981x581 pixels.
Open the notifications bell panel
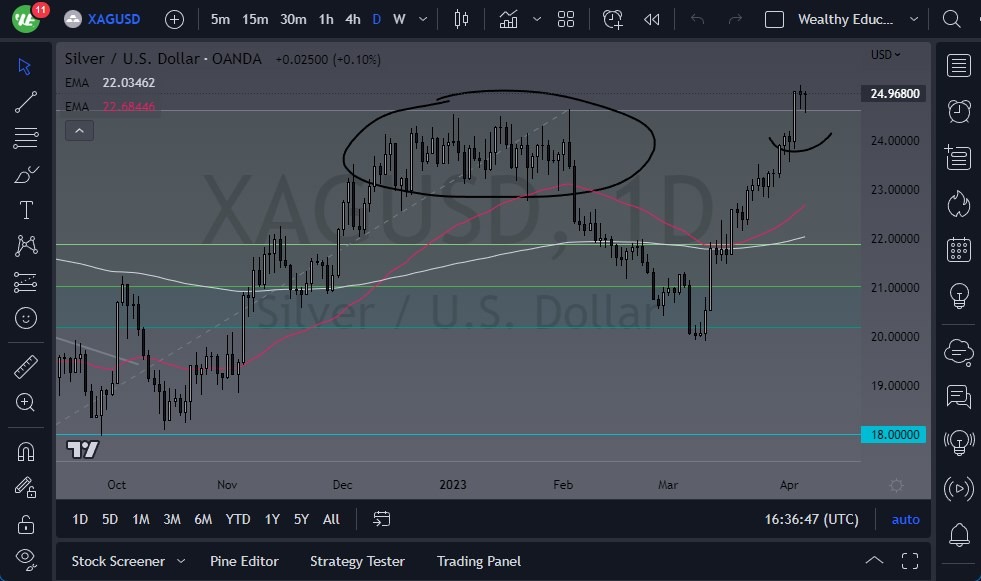click(958, 535)
